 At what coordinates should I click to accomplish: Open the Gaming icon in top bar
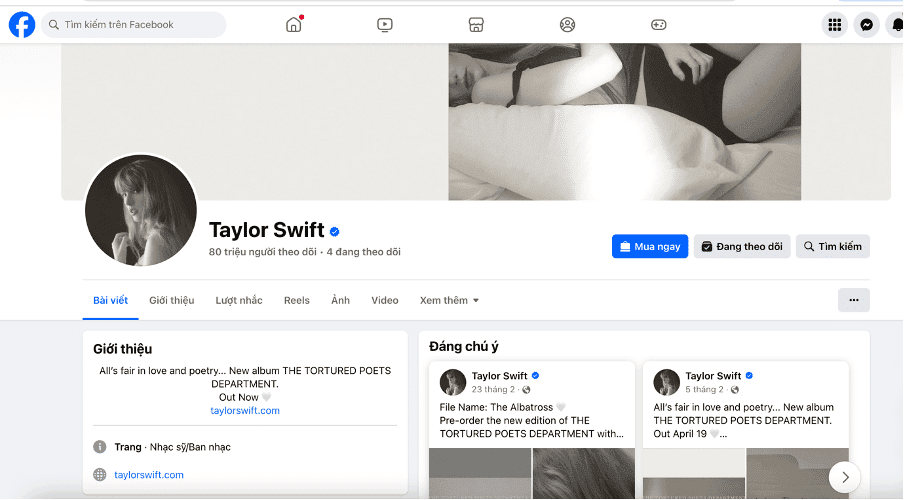tap(658, 25)
